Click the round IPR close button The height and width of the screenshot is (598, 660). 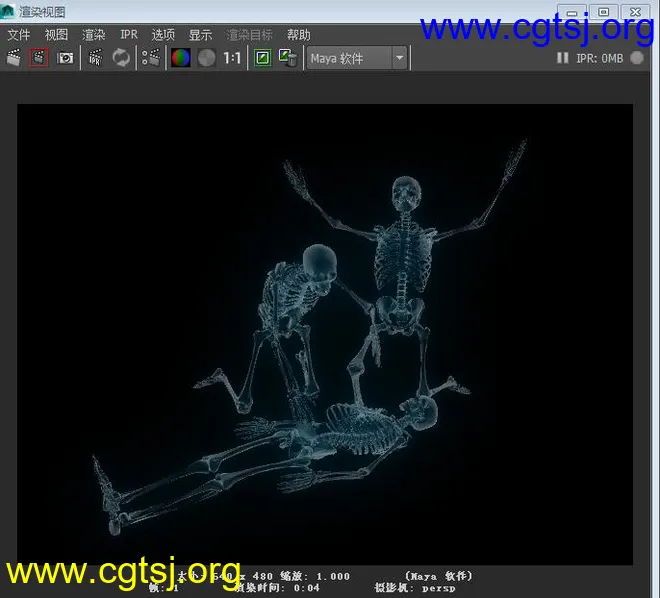[x=637, y=58]
